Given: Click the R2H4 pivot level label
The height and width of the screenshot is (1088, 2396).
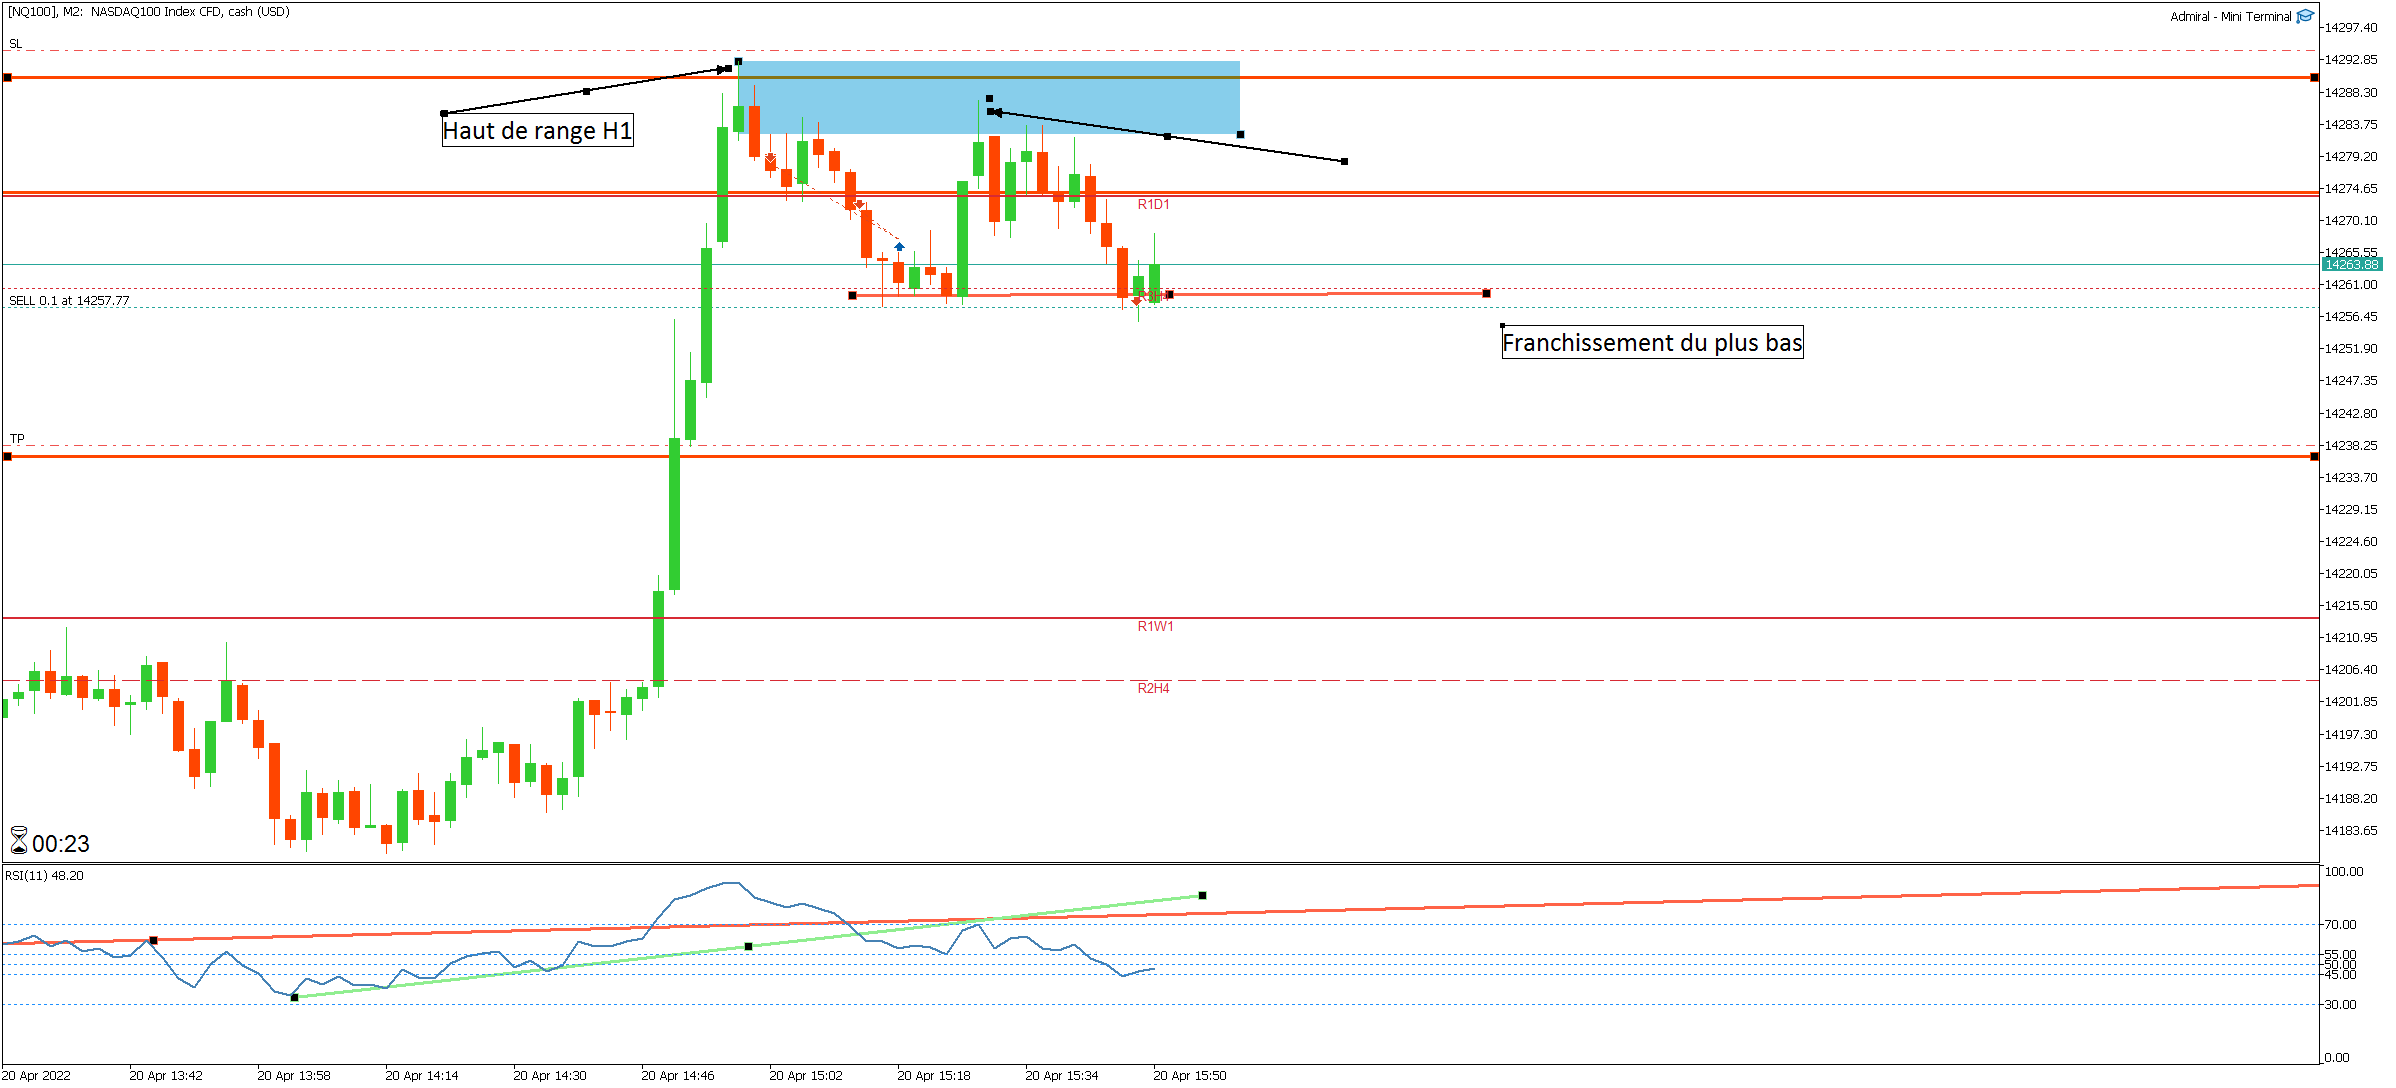Looking at the screenshot, I should [1152, 689].
